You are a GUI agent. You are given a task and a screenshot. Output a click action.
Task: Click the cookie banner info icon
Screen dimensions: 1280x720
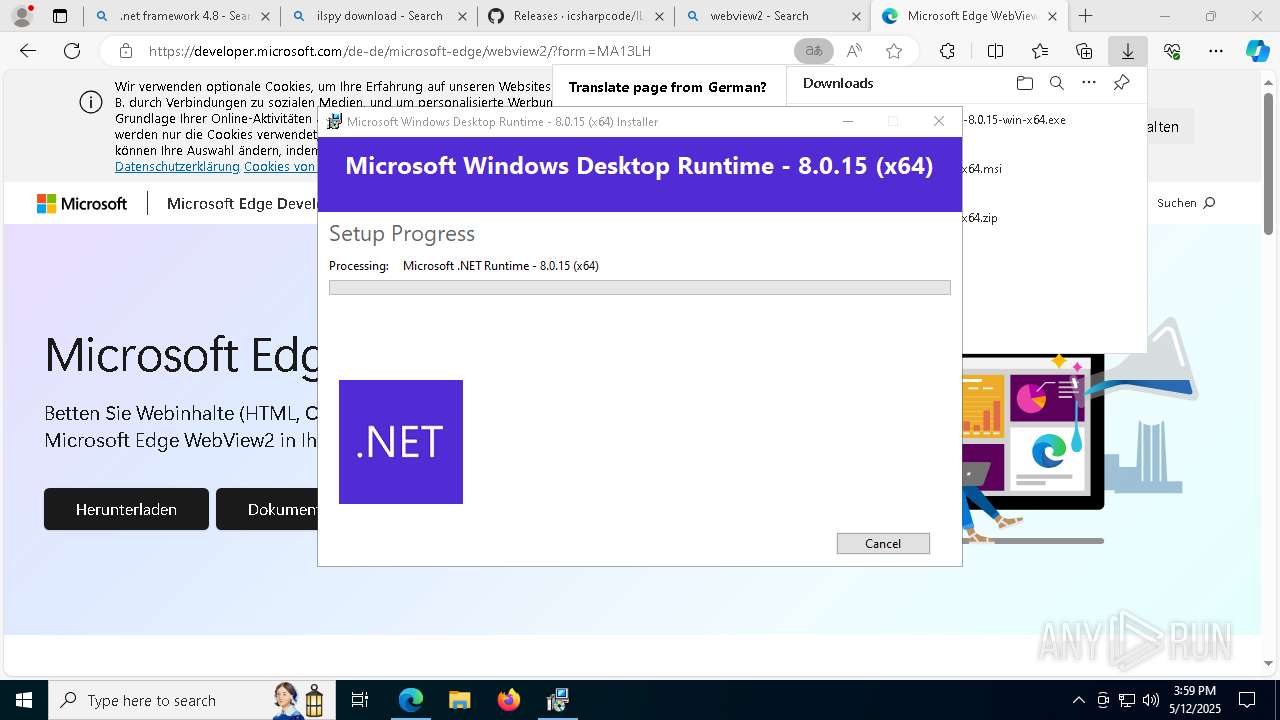pyautogui.click(x=90, y=103)
